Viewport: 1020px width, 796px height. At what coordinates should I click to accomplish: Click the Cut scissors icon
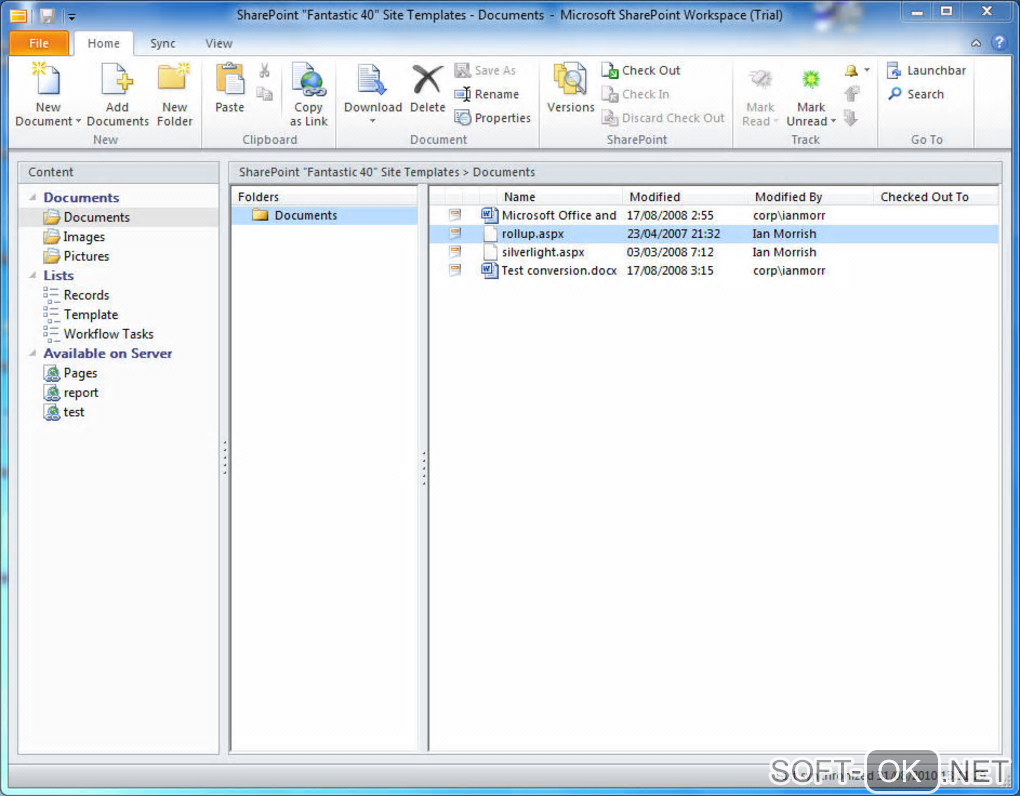pyautogui.click(x=264, y=70)
